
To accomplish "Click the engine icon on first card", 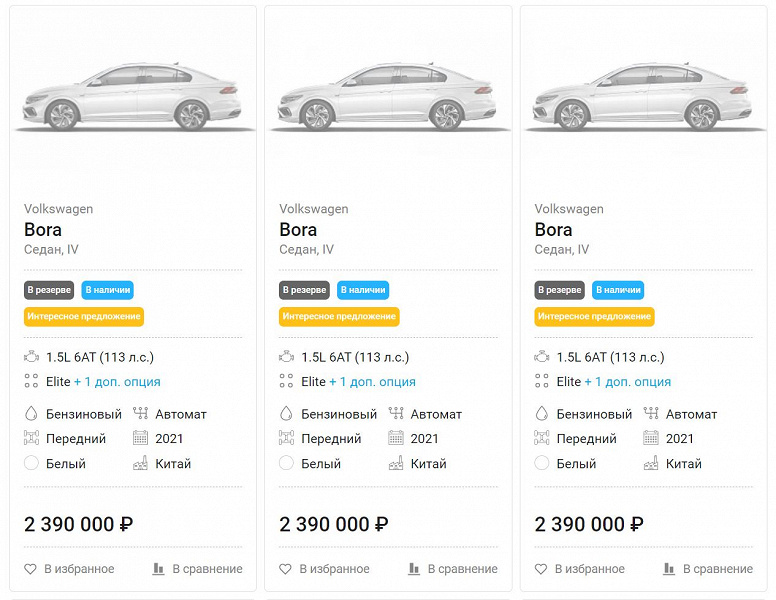I will coord(32,357).
